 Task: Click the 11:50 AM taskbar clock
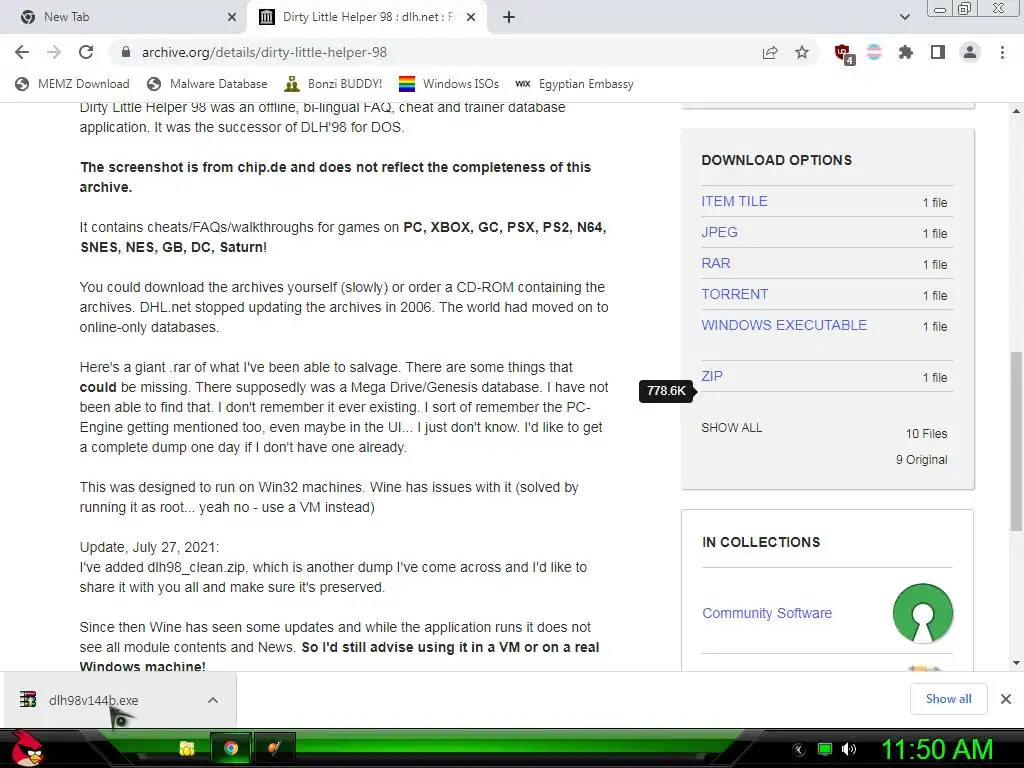937,749
